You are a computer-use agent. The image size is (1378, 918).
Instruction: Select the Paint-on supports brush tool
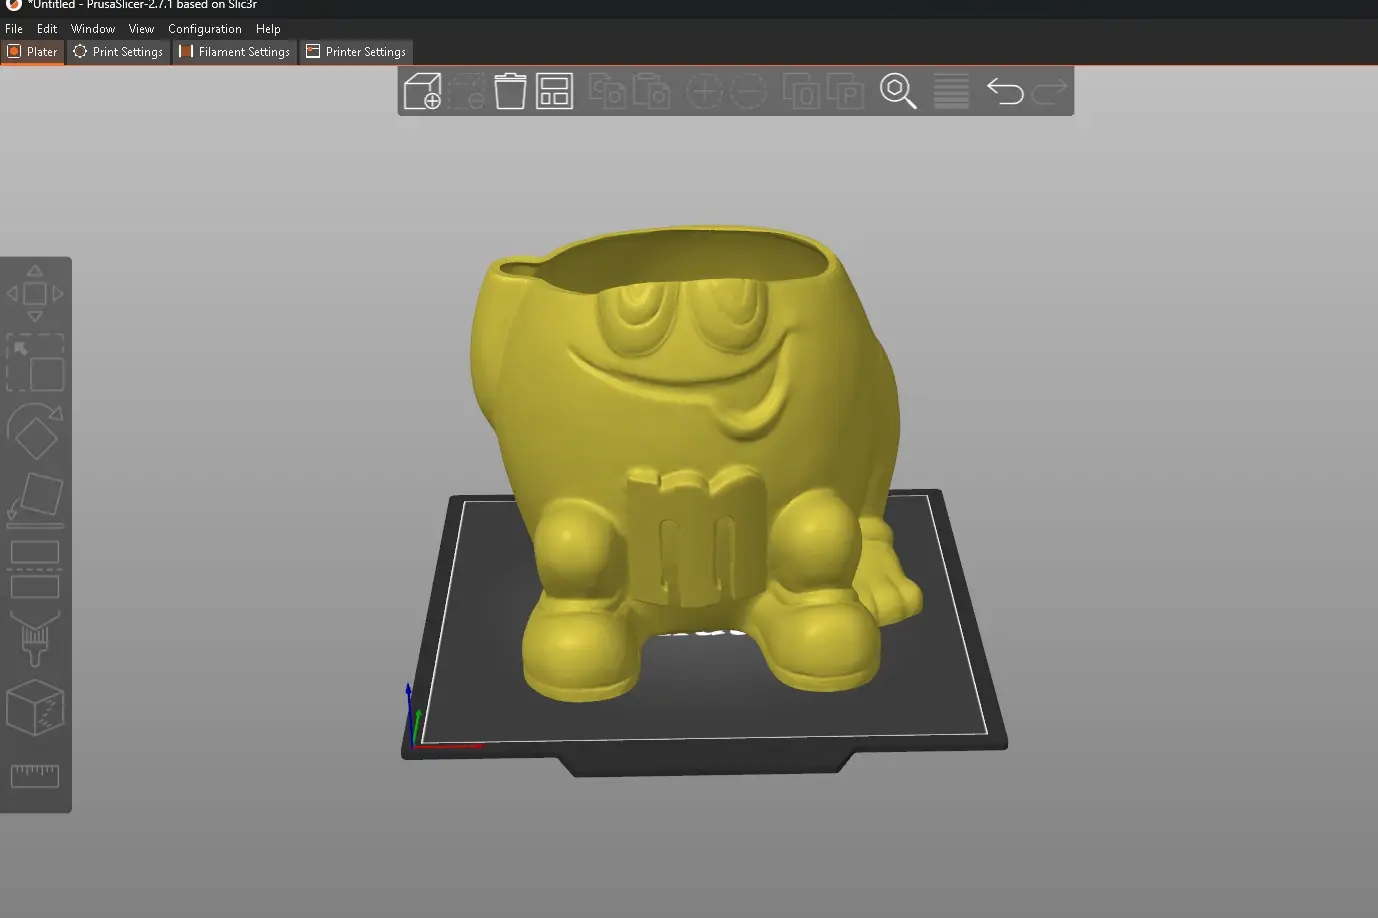(x=35, y=638)
